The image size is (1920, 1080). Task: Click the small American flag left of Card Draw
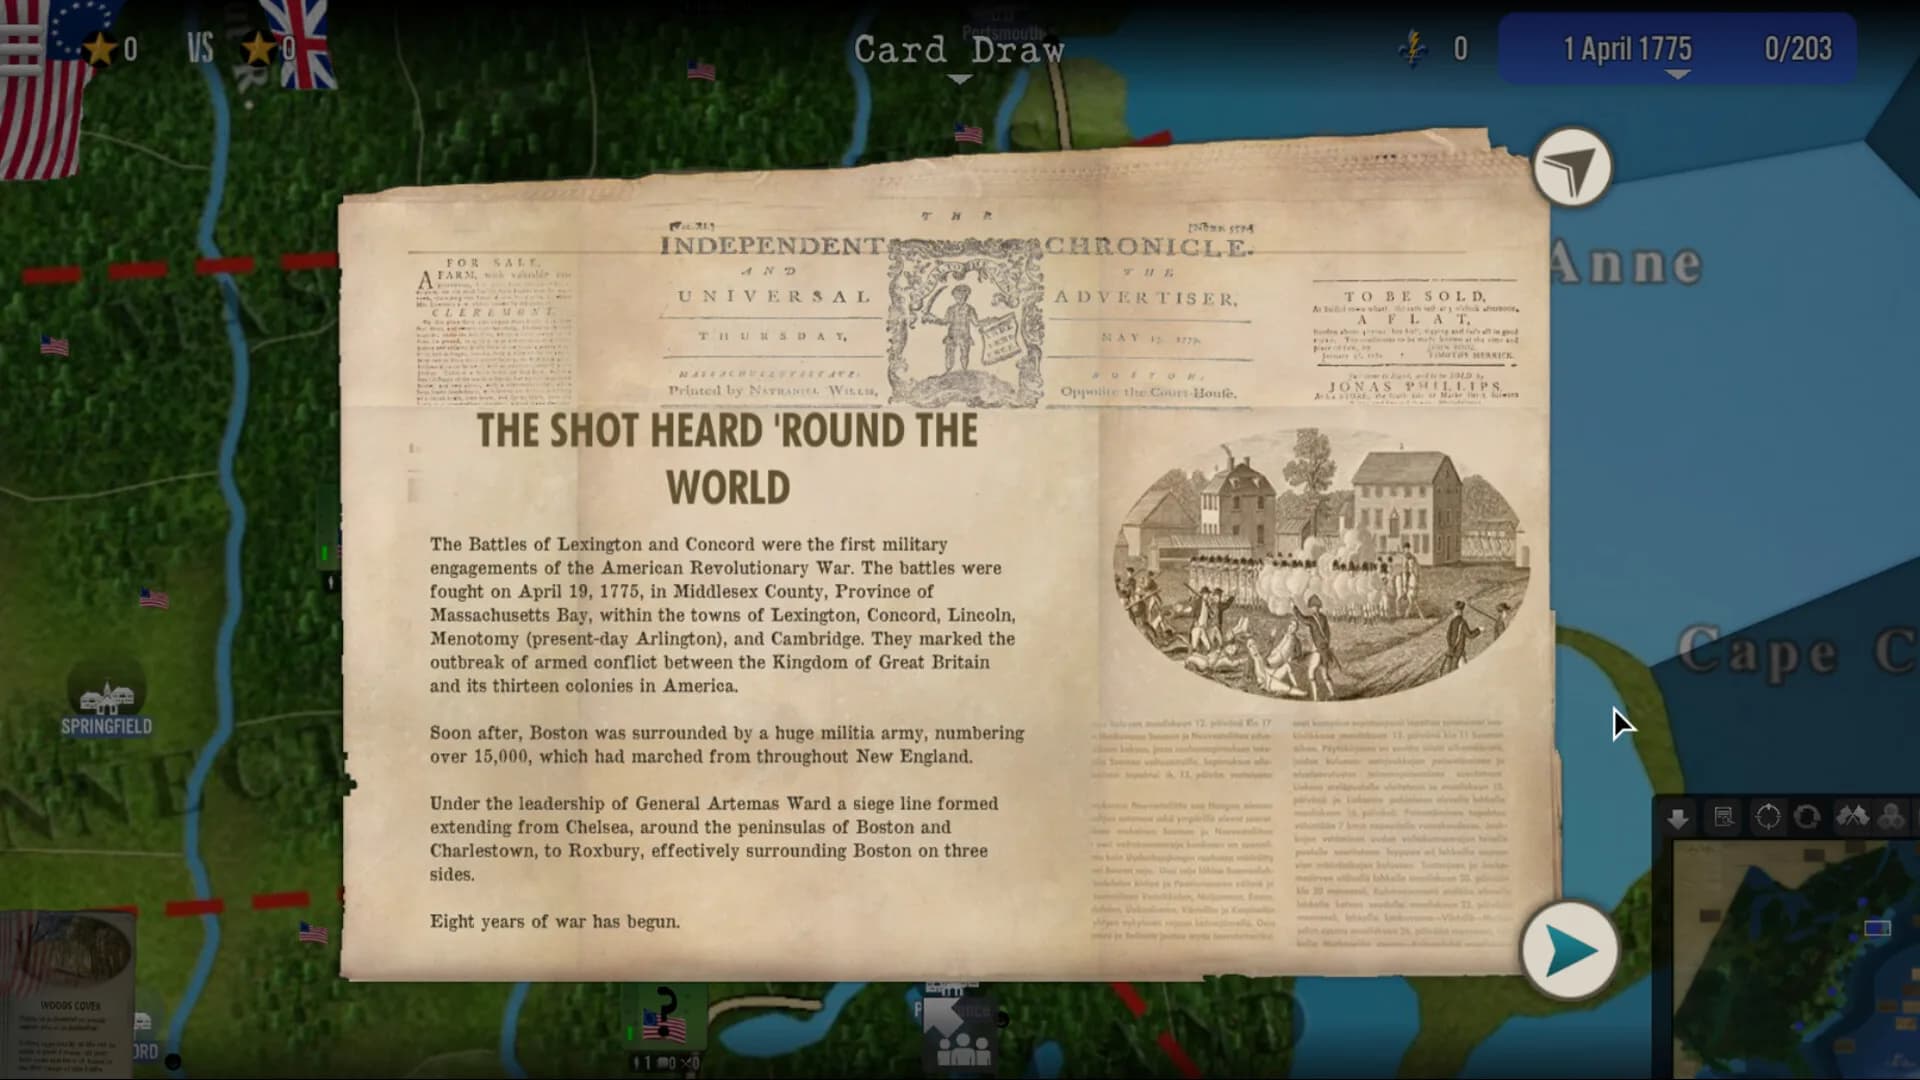(701, 70)
